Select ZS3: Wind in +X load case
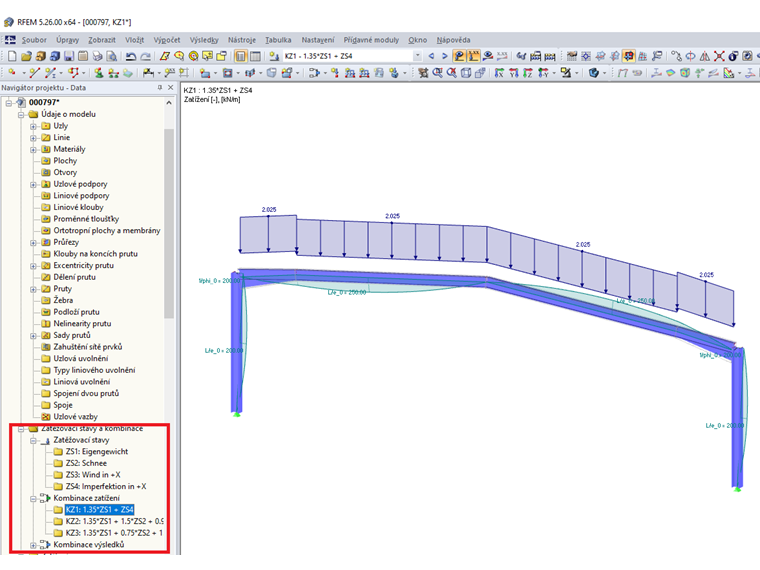 (93, 475)
